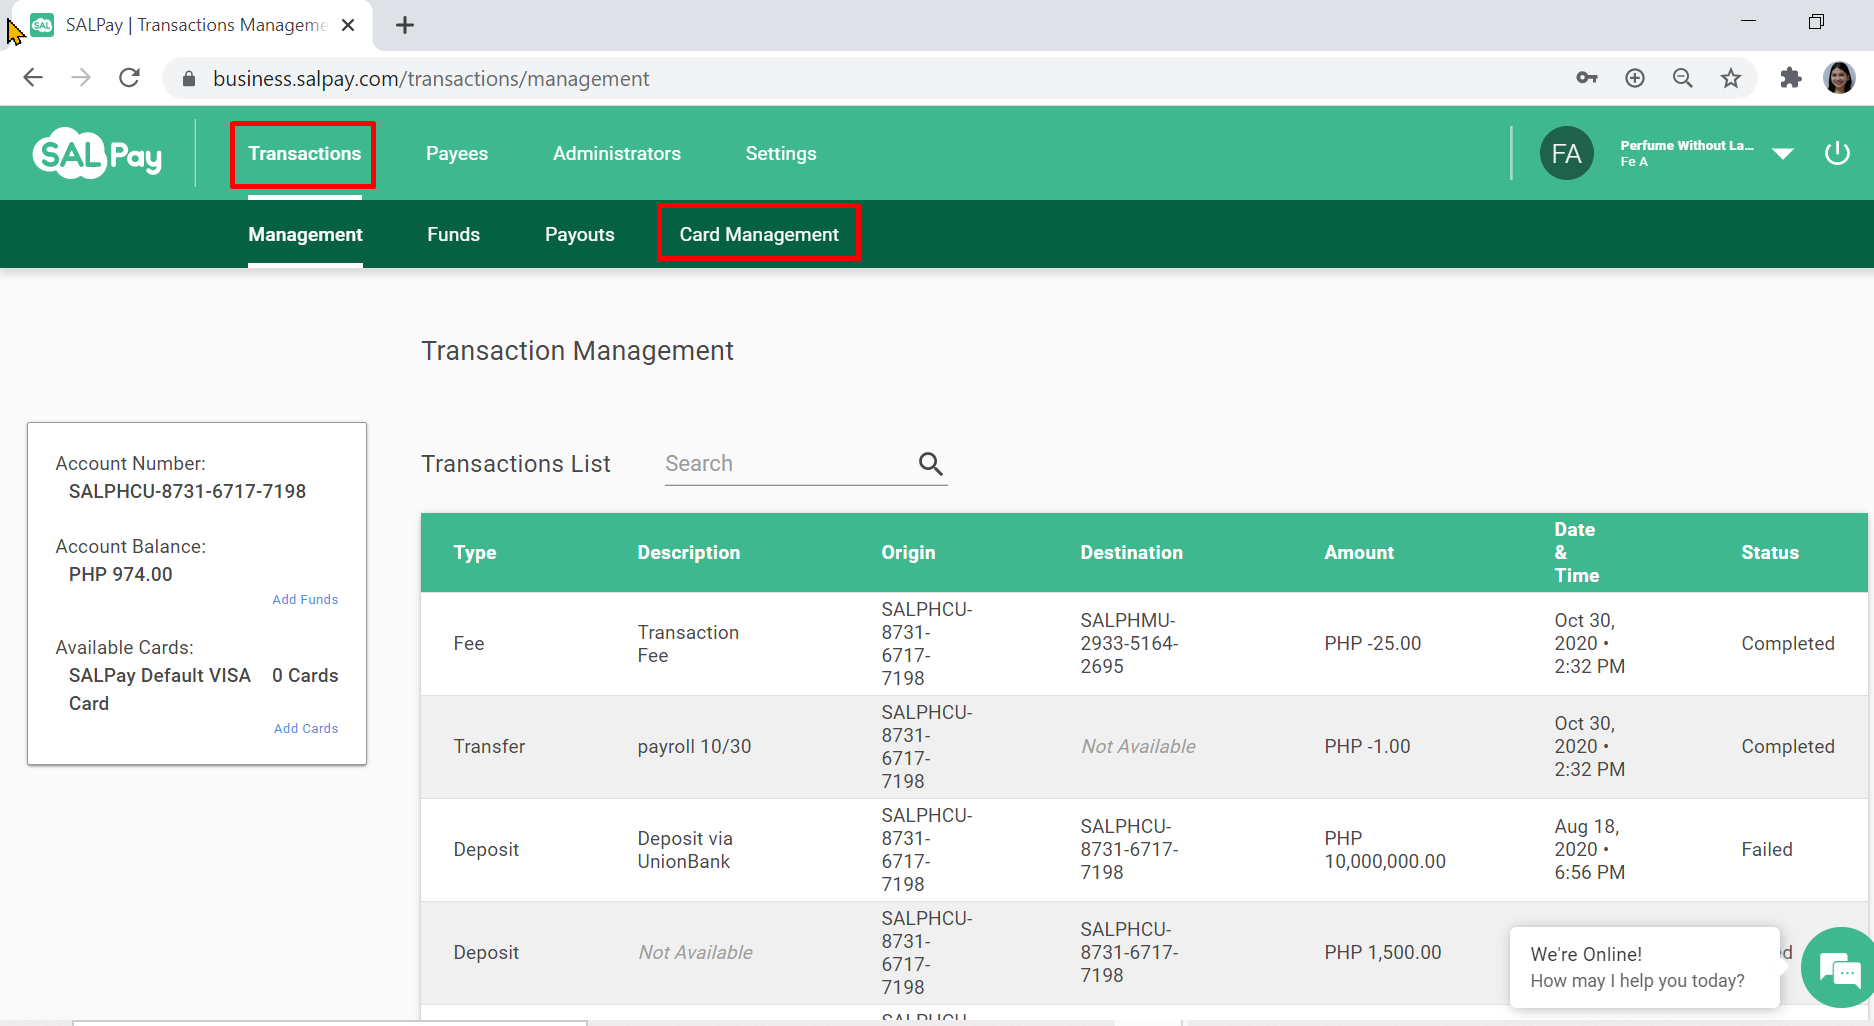Click the saved password key icon
This screenshot has width=1874, height=1026.
1587,78
